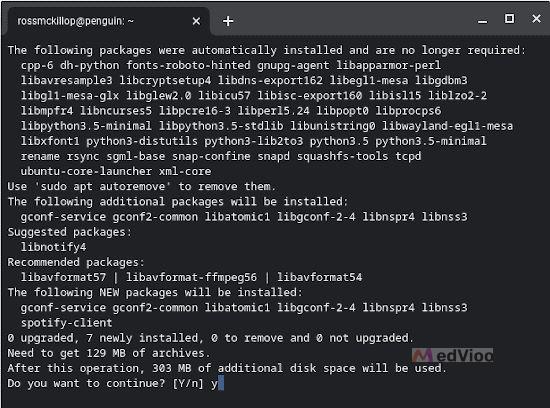Click 'Need to get 129 MB of archives.' line
This screenshot has height=408, width=550.
[x=109, y=353]
